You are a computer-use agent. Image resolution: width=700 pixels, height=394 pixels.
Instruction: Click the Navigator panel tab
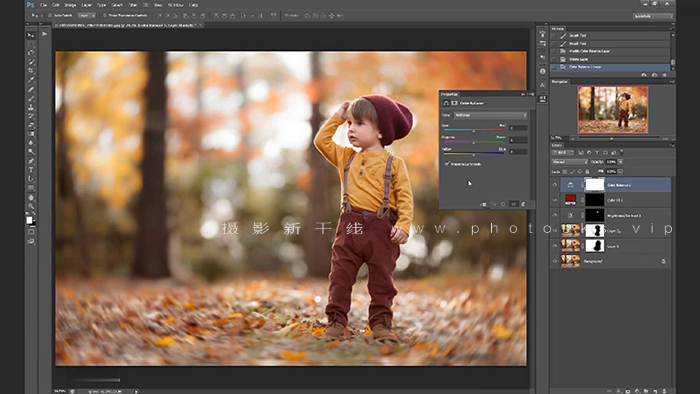[x=560, y=82]
